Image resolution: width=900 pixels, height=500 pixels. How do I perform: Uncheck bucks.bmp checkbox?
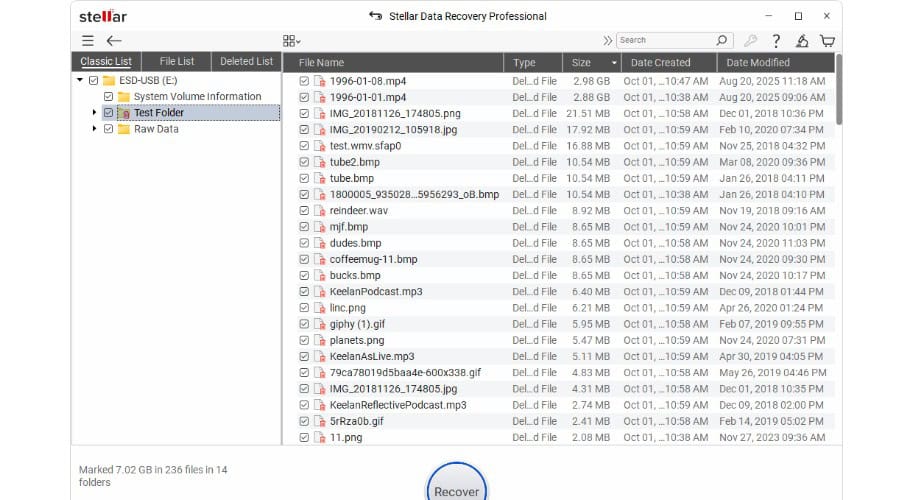click(x=304, y=276)
